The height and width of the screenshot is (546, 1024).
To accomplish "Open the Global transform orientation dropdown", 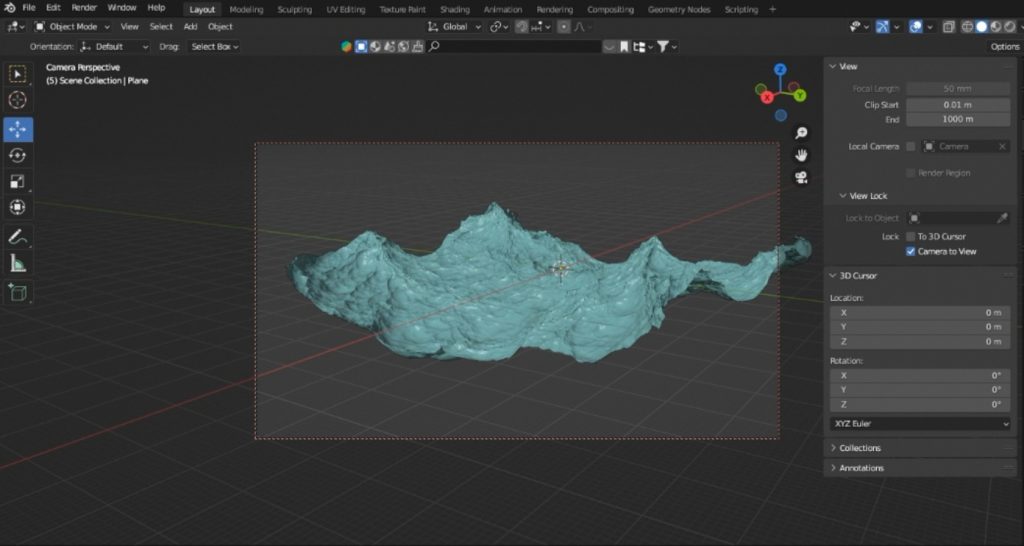I will (x=455, y=27).
